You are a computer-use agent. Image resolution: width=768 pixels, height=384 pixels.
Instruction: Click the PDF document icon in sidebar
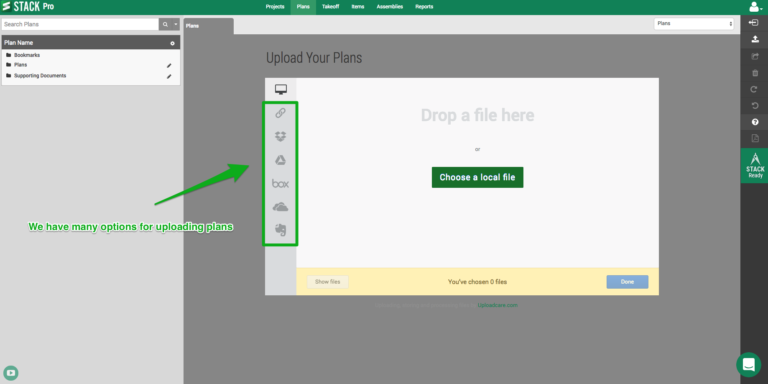[x=755, y=138]
